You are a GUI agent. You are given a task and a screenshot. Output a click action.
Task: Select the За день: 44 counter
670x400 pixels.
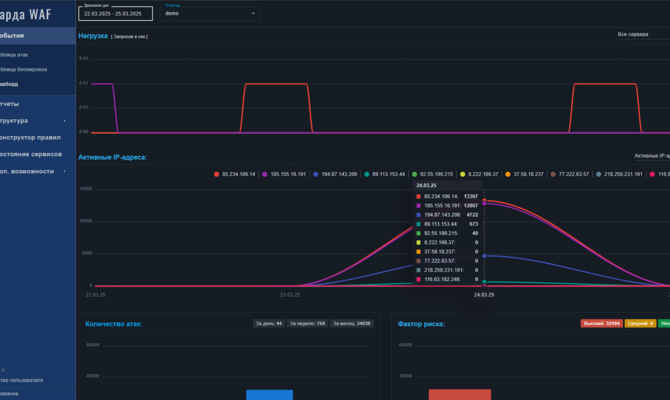click(269, 324)
